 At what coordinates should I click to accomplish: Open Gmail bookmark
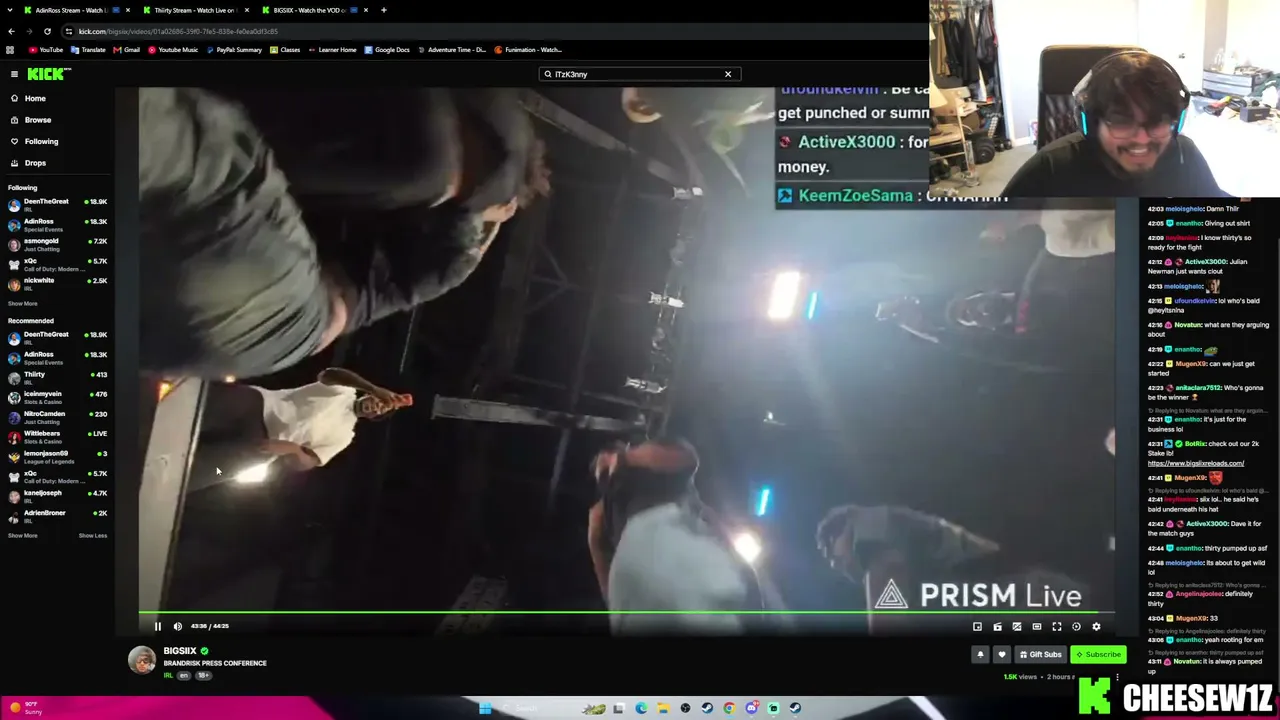(x=126, y=50)
